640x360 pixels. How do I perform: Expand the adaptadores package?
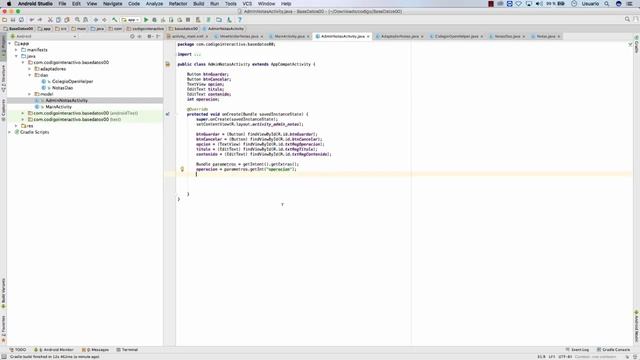(29, 69)
